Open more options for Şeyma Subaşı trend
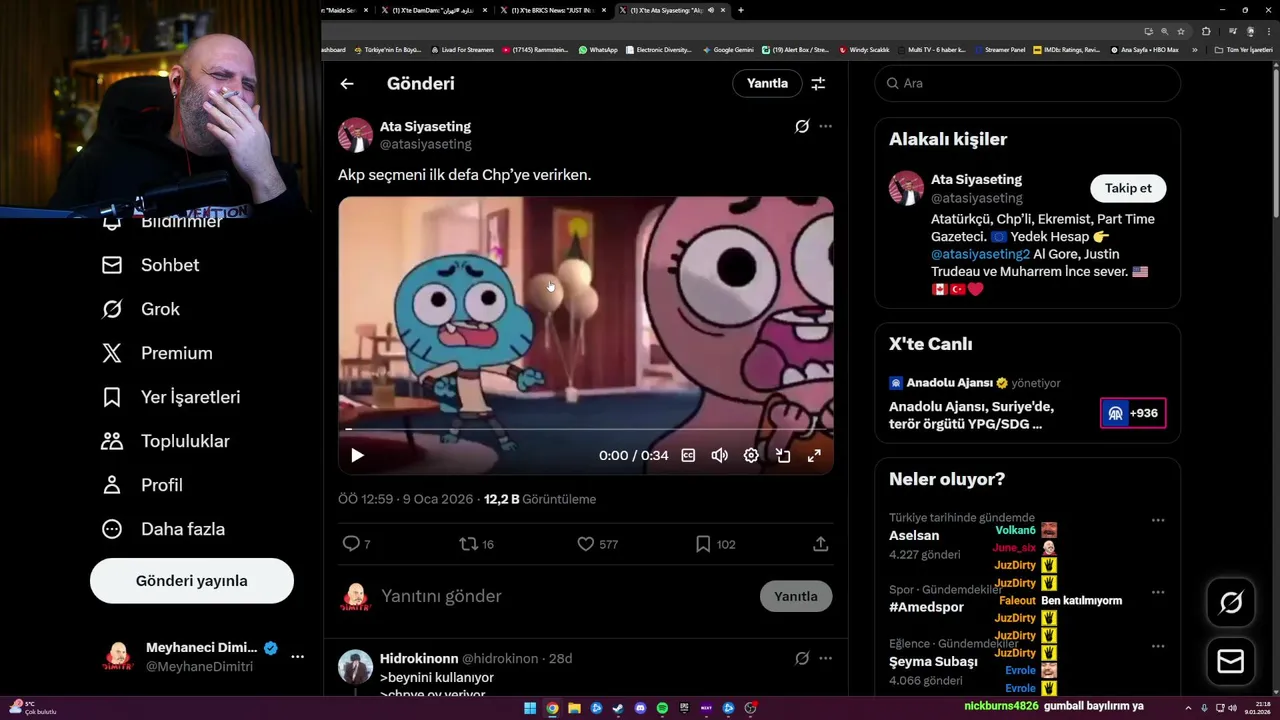 click(1158, 645)
